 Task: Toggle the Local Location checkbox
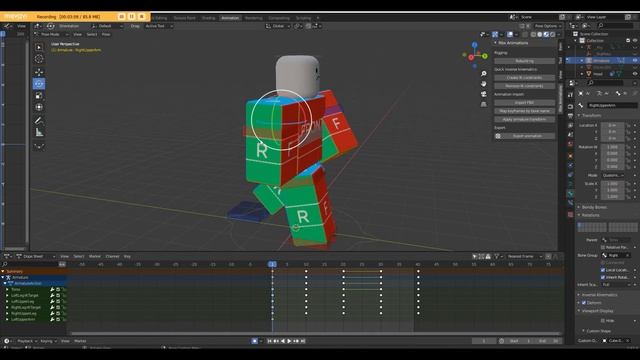603,270
